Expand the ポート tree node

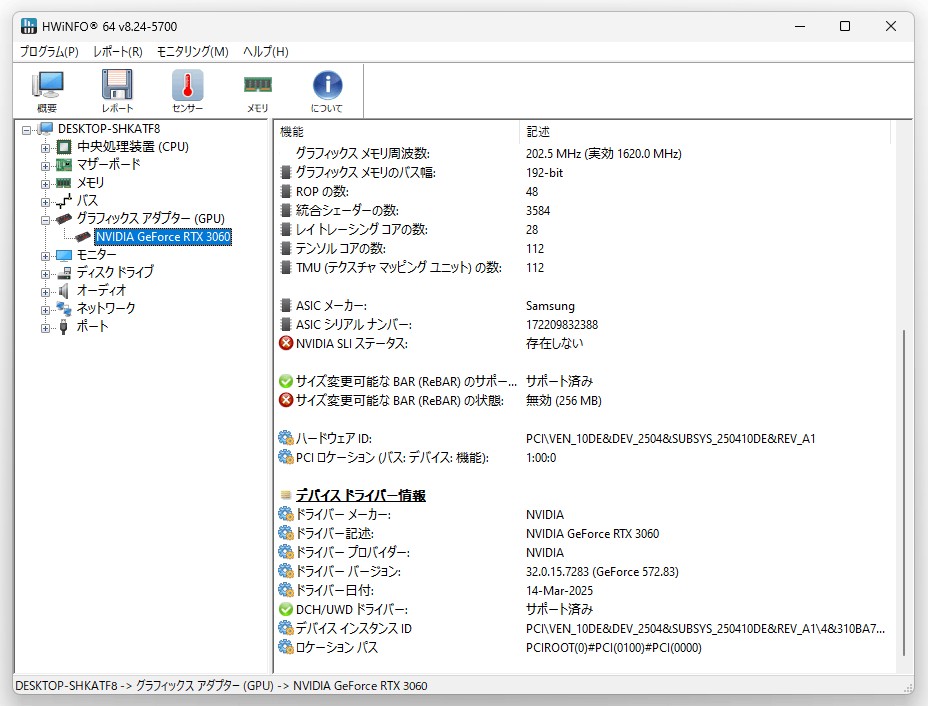pos(45,328)
